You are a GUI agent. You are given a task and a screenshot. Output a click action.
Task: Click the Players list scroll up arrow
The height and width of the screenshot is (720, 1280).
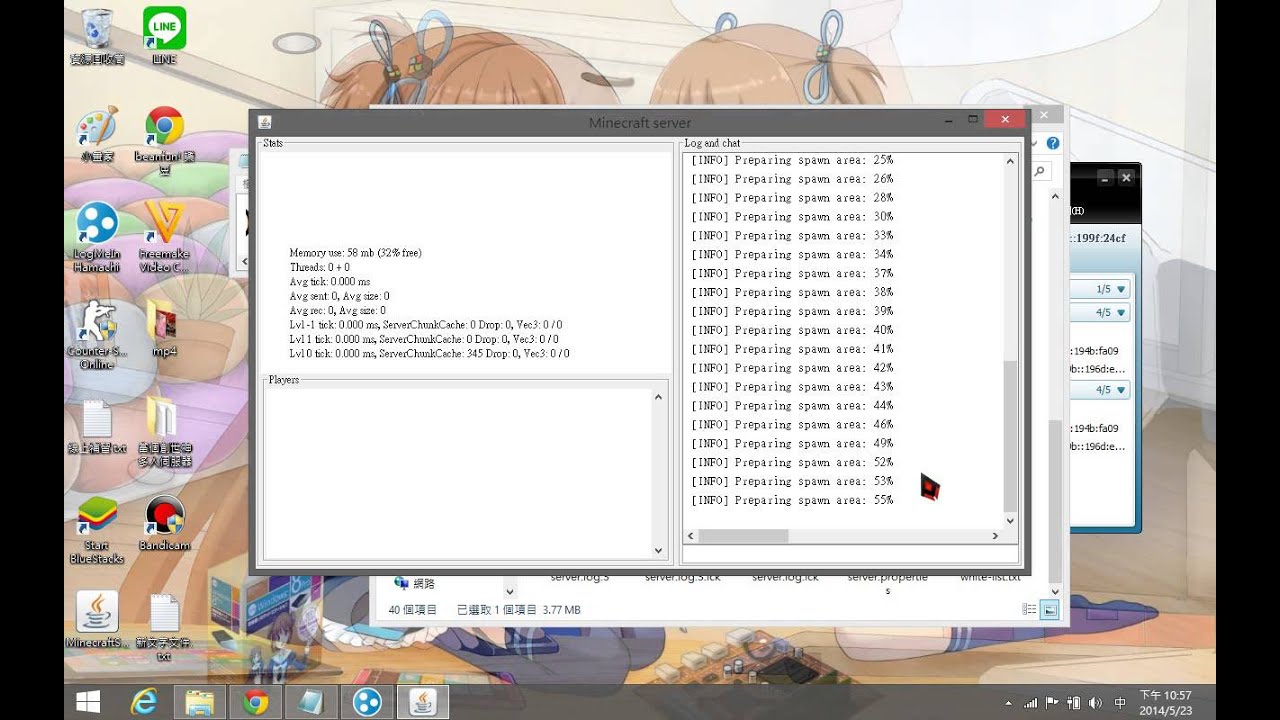pyautogui.click(x=658, y=398)
